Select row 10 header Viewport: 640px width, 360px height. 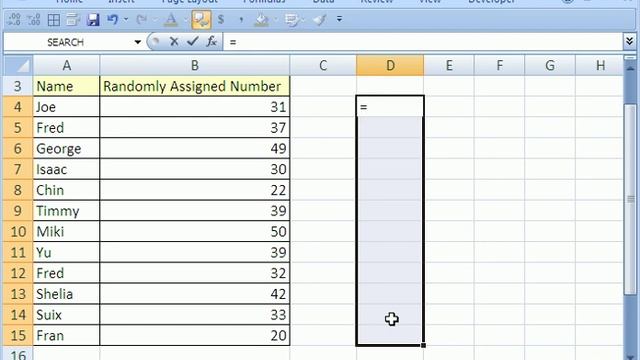coord(18,231)
